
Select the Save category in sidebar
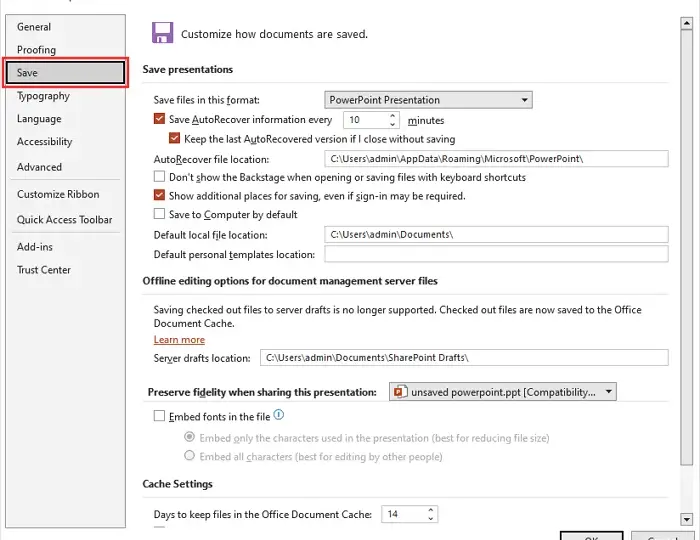point(65,72)
